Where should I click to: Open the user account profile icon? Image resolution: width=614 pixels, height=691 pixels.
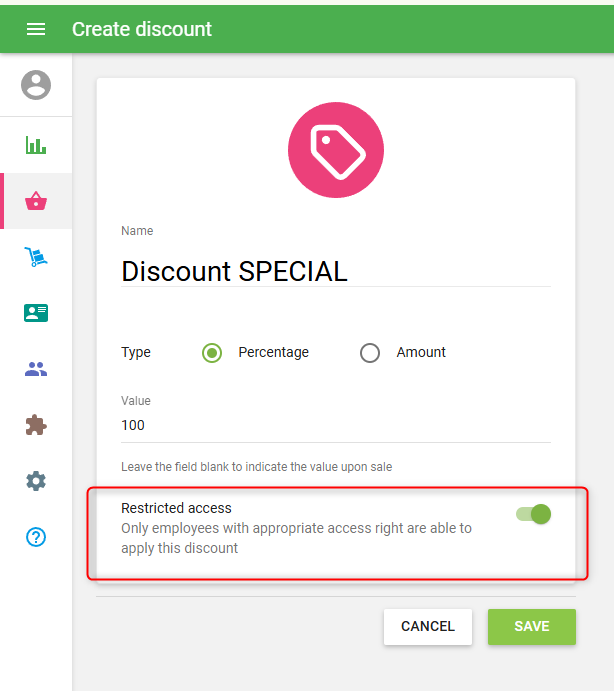pos(36,85)
